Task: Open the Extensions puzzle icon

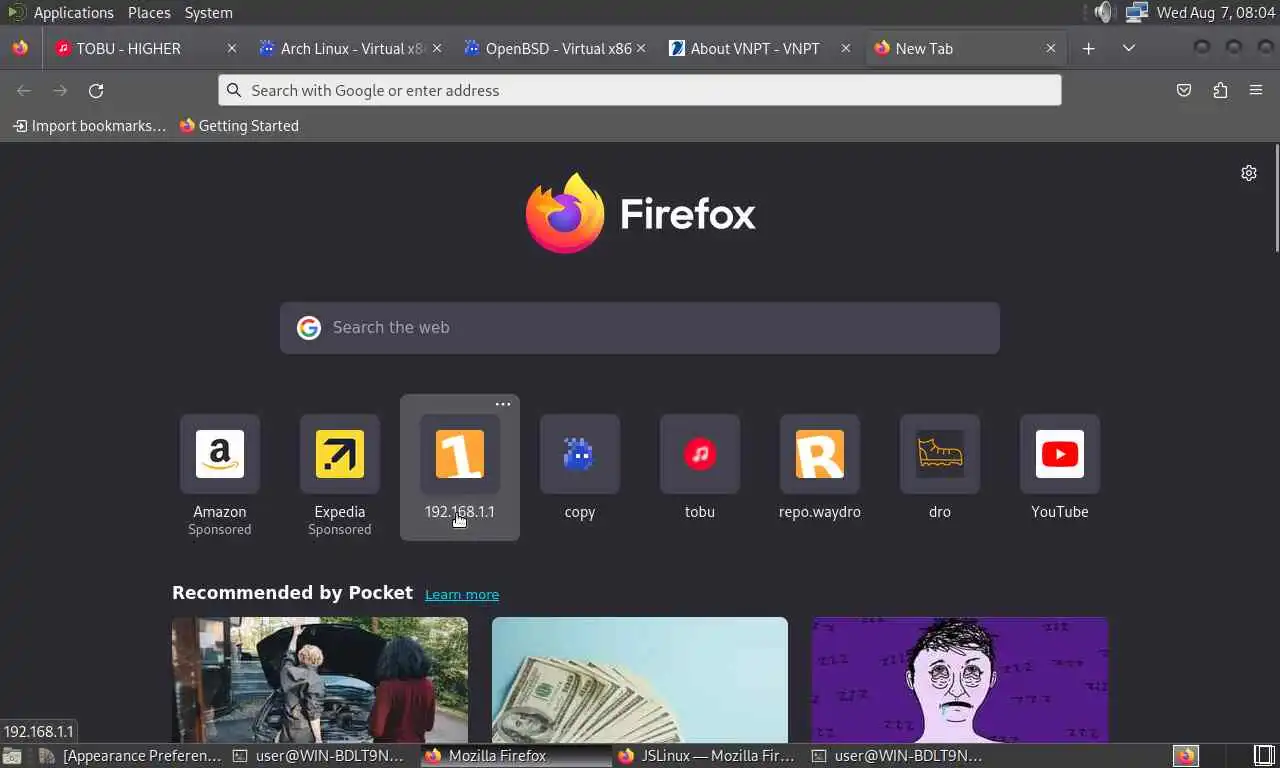Action: [x=1220, y=90]
